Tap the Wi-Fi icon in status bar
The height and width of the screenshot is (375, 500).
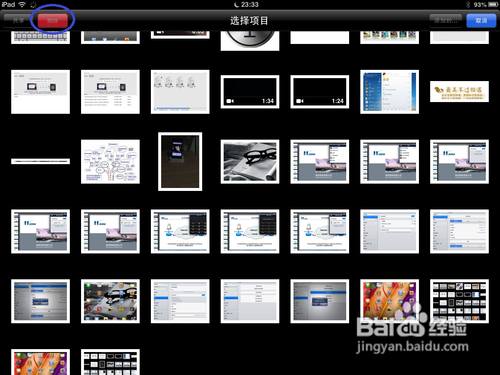[x=22, y=4]
